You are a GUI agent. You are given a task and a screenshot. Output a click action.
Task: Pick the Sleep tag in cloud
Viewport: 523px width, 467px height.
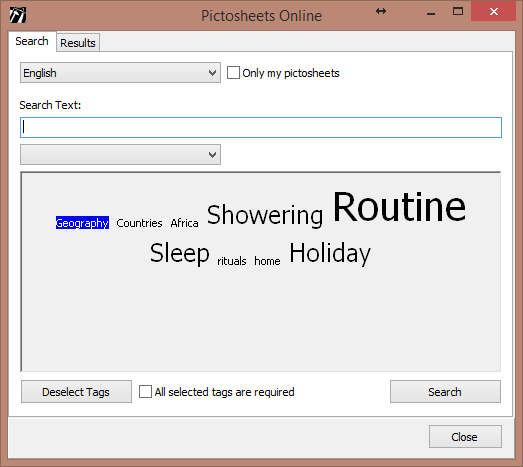180,254
